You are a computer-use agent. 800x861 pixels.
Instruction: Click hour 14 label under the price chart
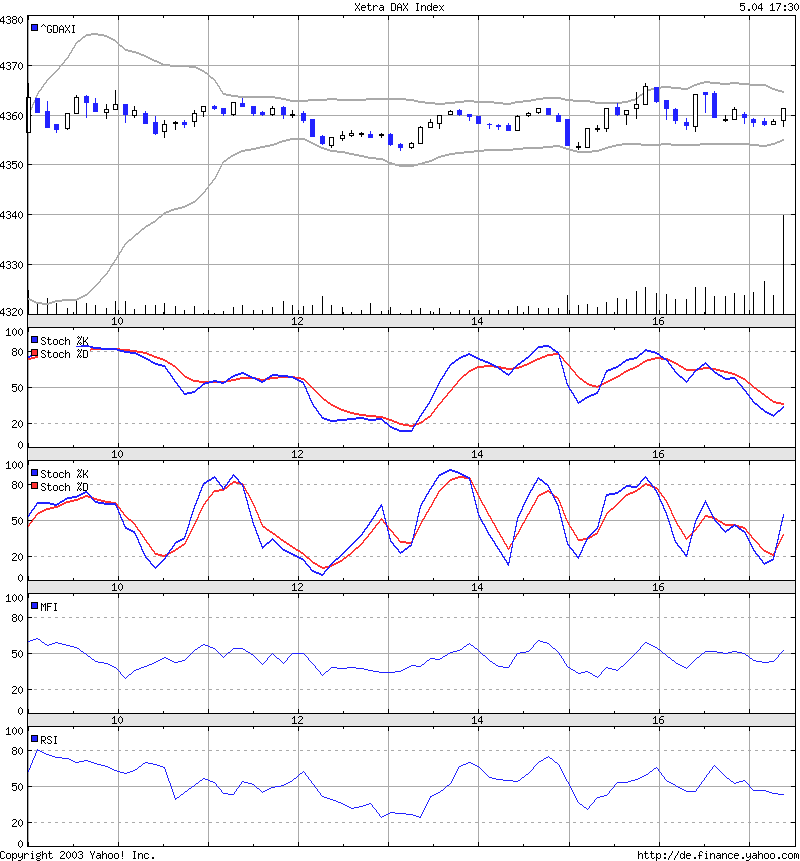click(478, 321)
